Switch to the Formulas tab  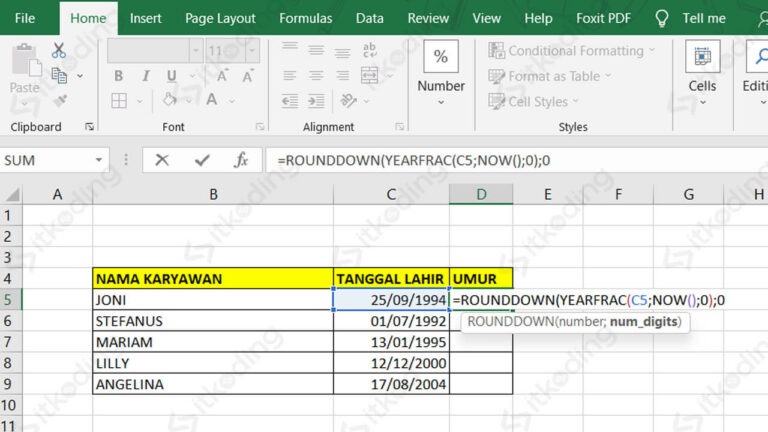tap(306, 18)
